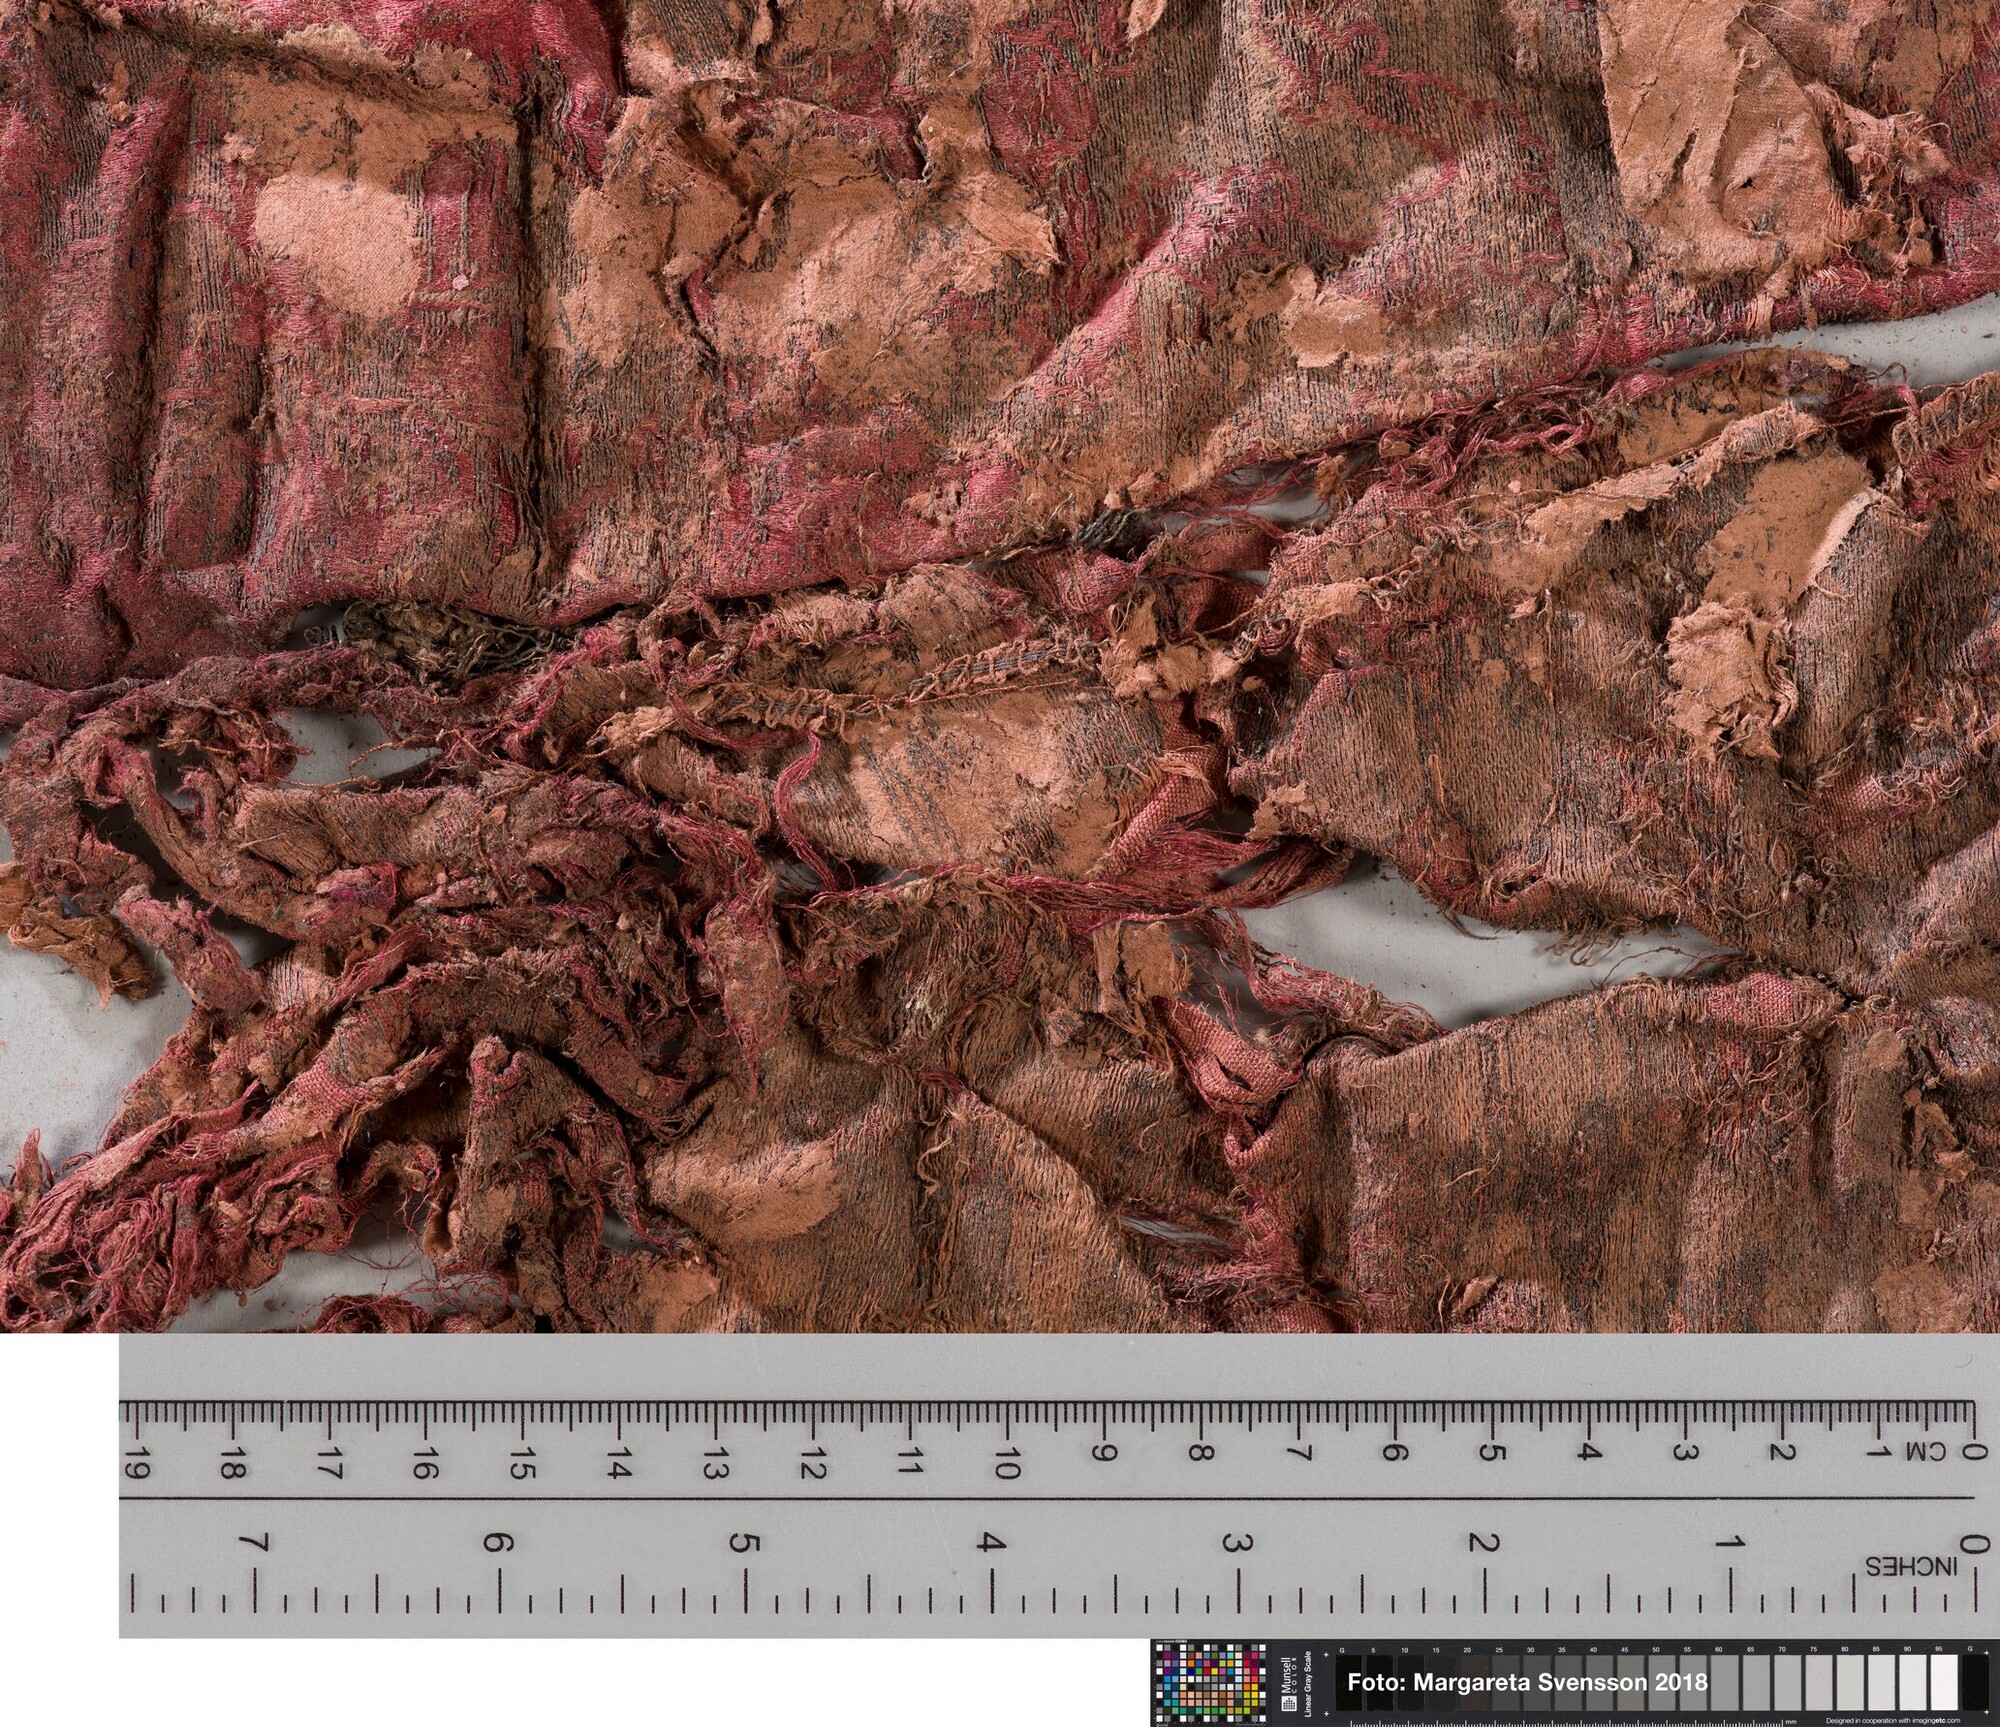Click the multicolor ColorChecker patch grid
Viewport: 2000px width, 1727px height.
click(x=1210, y=1683)
